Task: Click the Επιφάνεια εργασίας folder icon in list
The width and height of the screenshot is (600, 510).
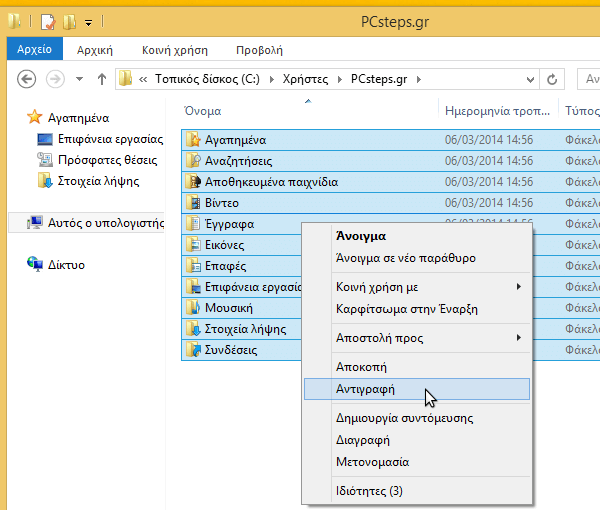Action: click(193, 287)
